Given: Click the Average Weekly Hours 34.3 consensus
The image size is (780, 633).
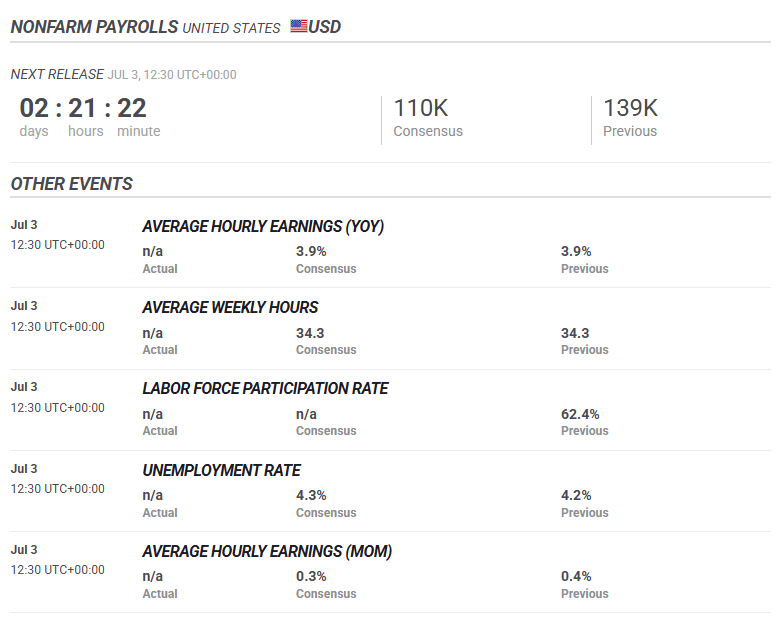Looking at the screenshot, I should 310,333.
